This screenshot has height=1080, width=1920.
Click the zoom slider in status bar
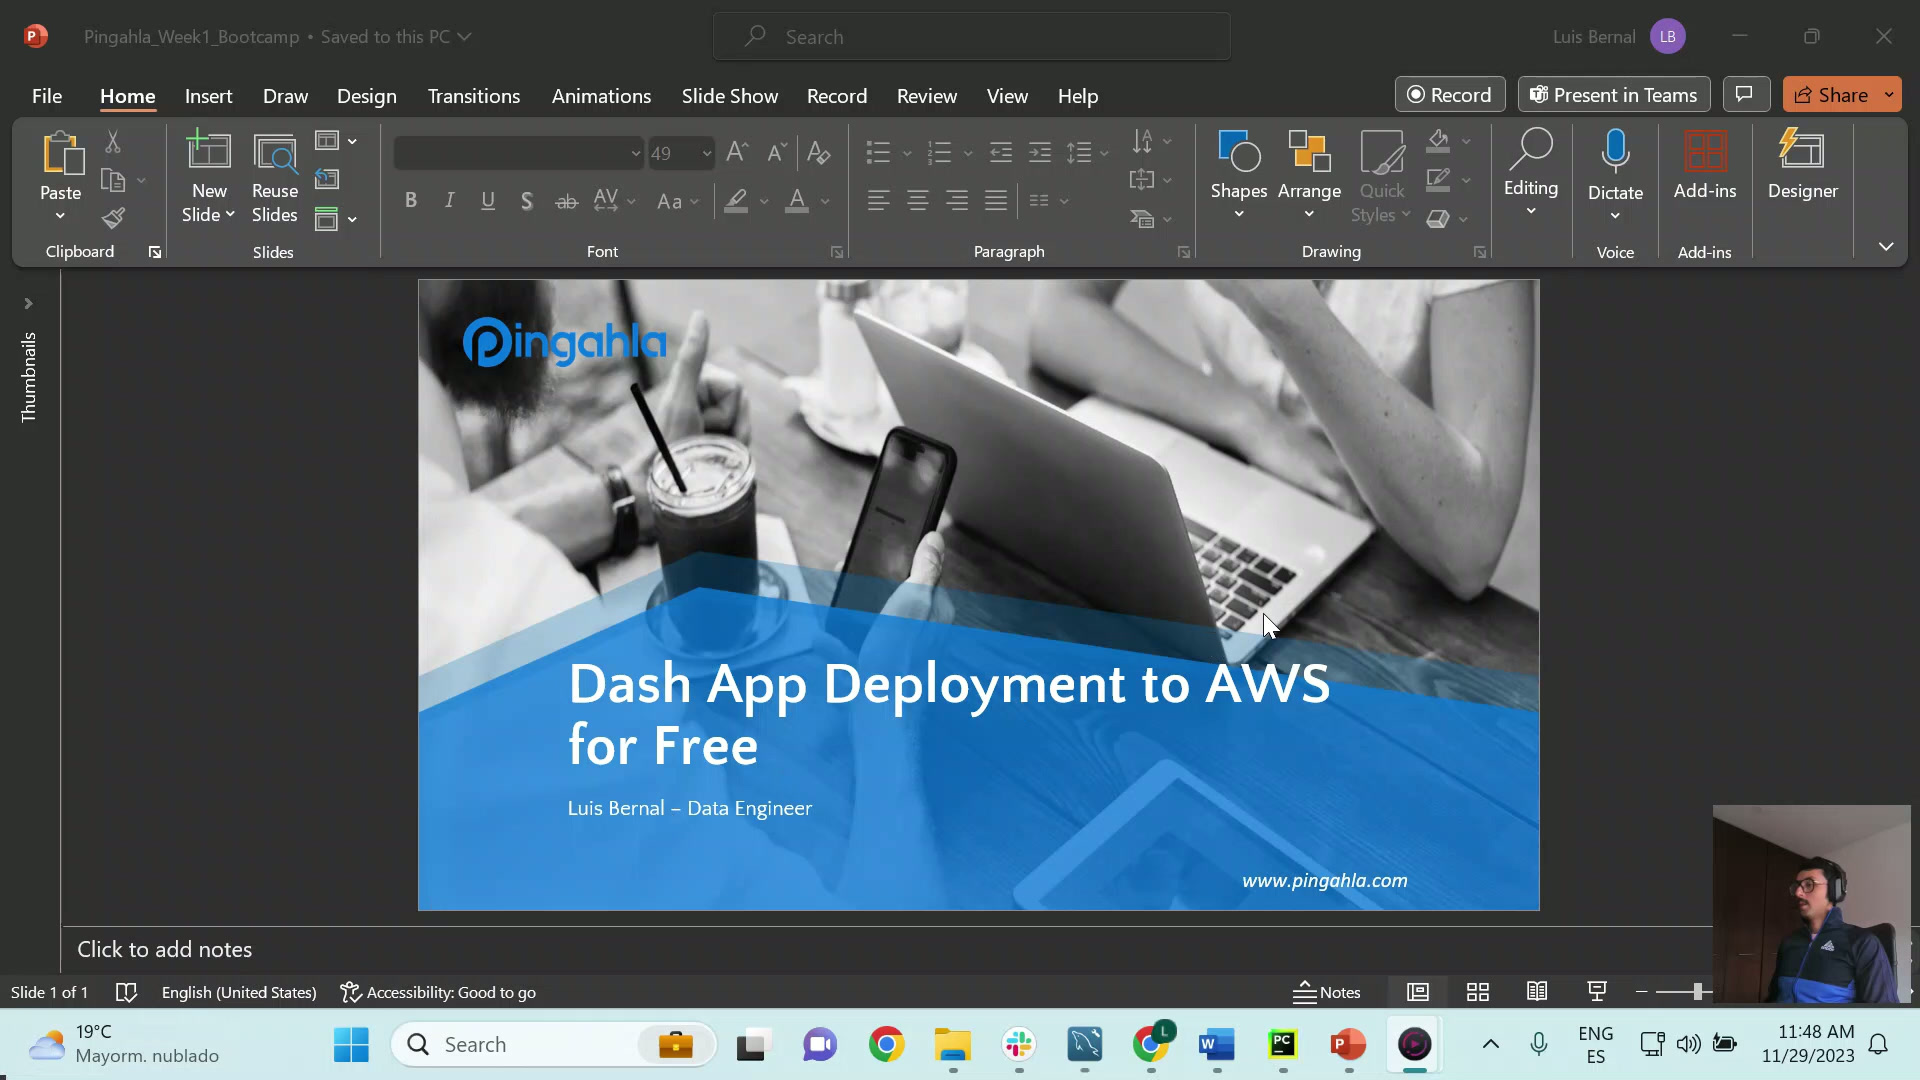click(x=1697, y=992)
